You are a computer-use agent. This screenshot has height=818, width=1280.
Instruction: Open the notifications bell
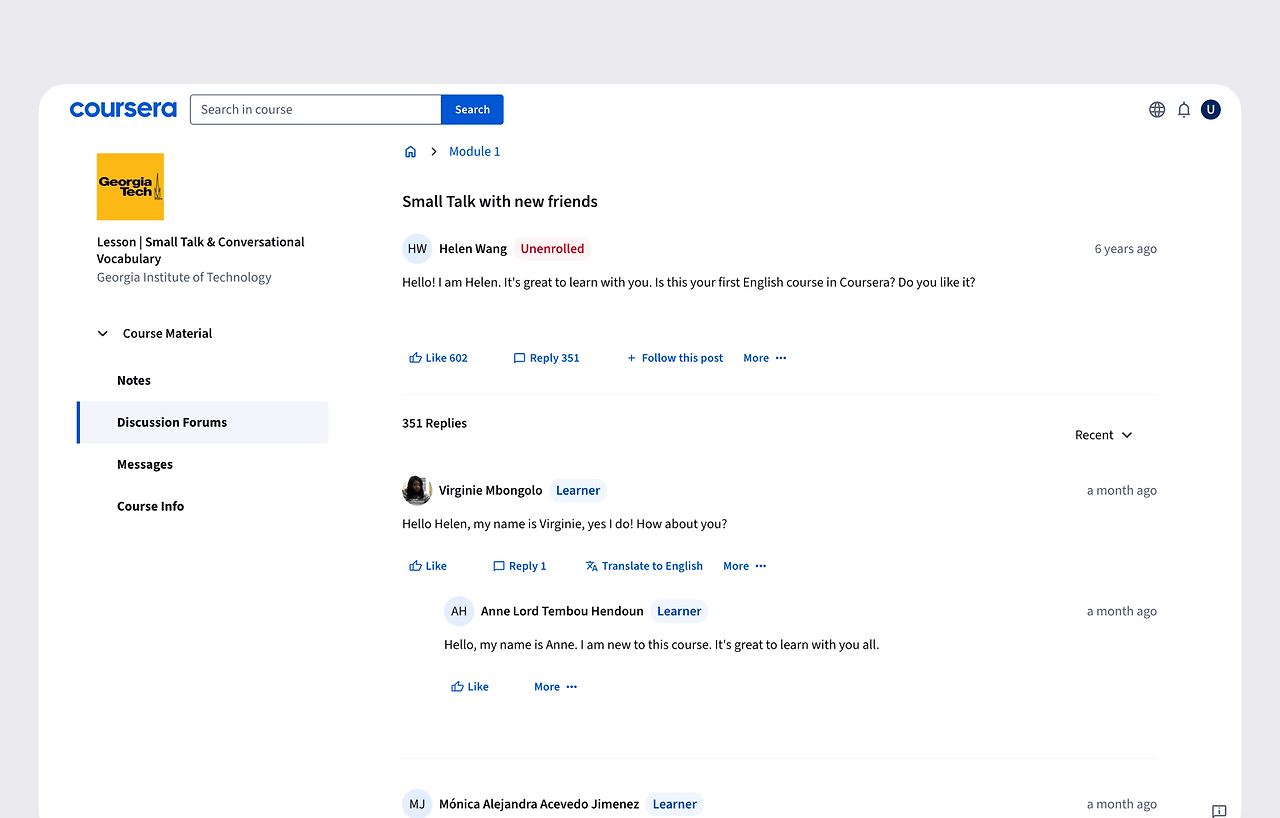pos(1184,110)
